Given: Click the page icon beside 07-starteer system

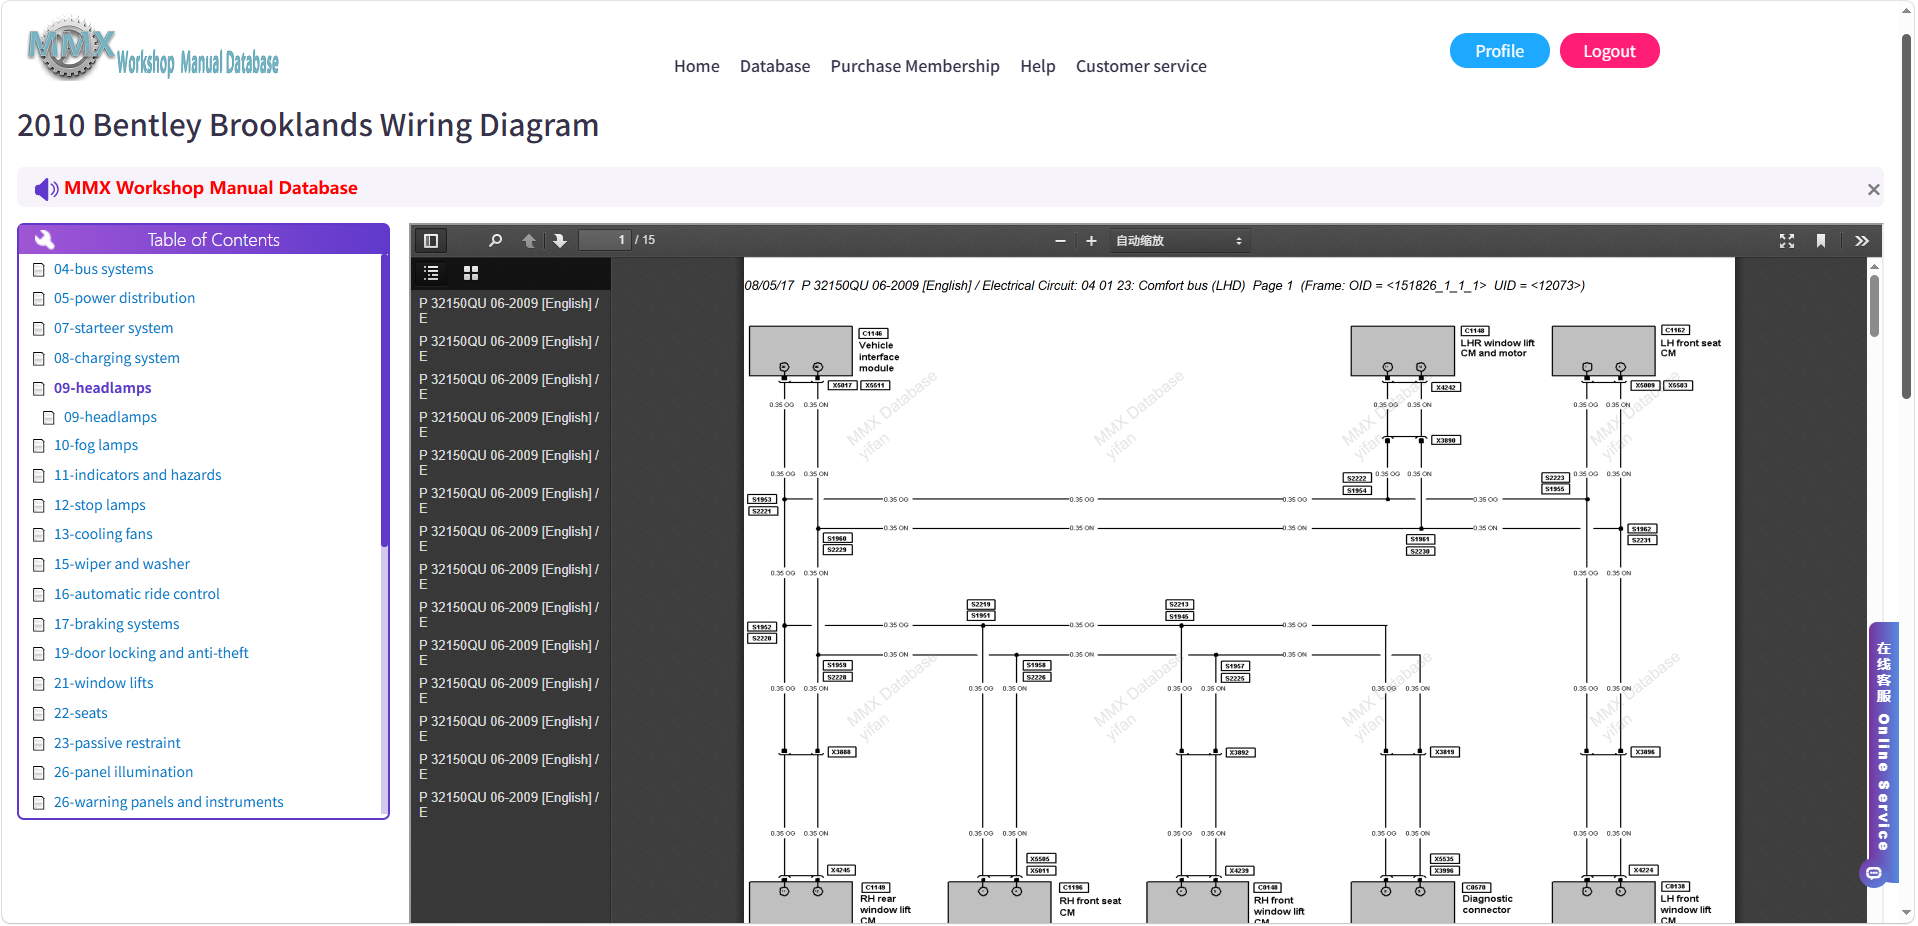Looking at the screenshot, I should (x=39, y=329).
